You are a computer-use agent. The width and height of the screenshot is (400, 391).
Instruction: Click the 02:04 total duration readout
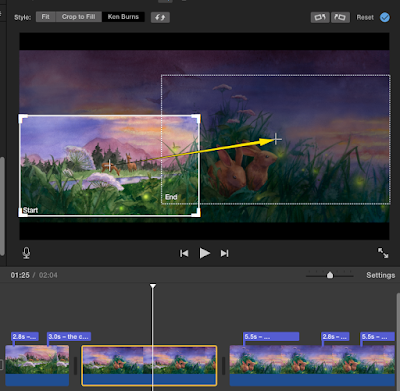pos(48,275)
